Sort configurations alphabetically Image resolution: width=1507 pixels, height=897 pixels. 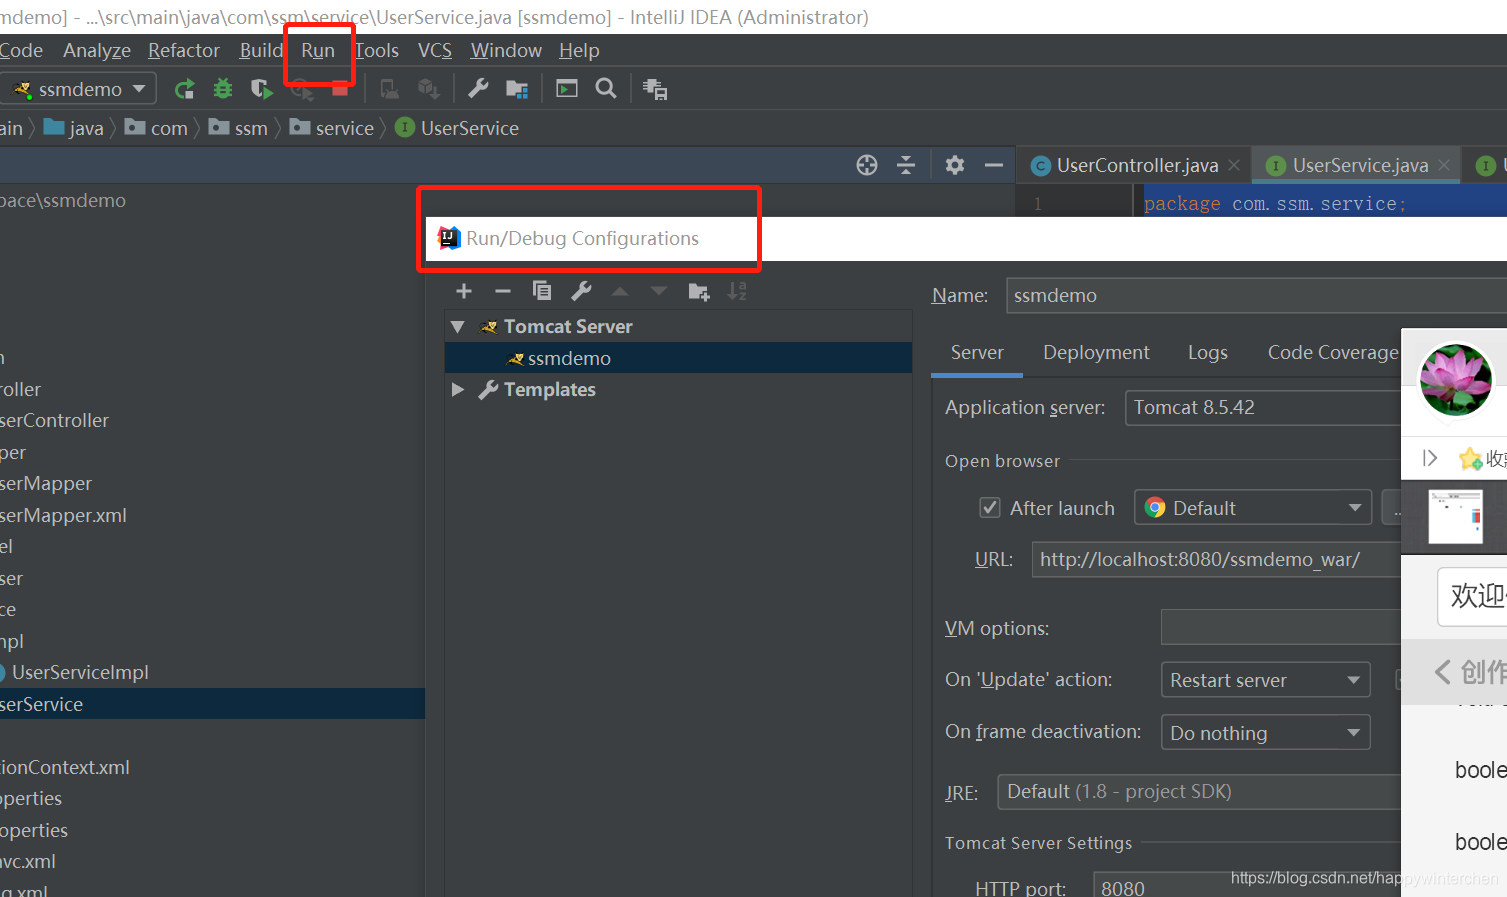737,291
